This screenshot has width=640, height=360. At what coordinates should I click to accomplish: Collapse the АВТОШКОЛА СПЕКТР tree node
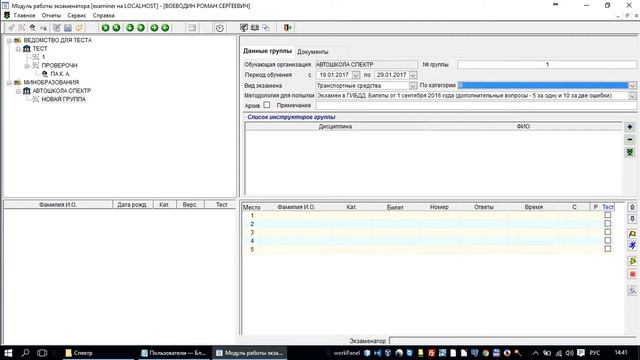point(18,91)
